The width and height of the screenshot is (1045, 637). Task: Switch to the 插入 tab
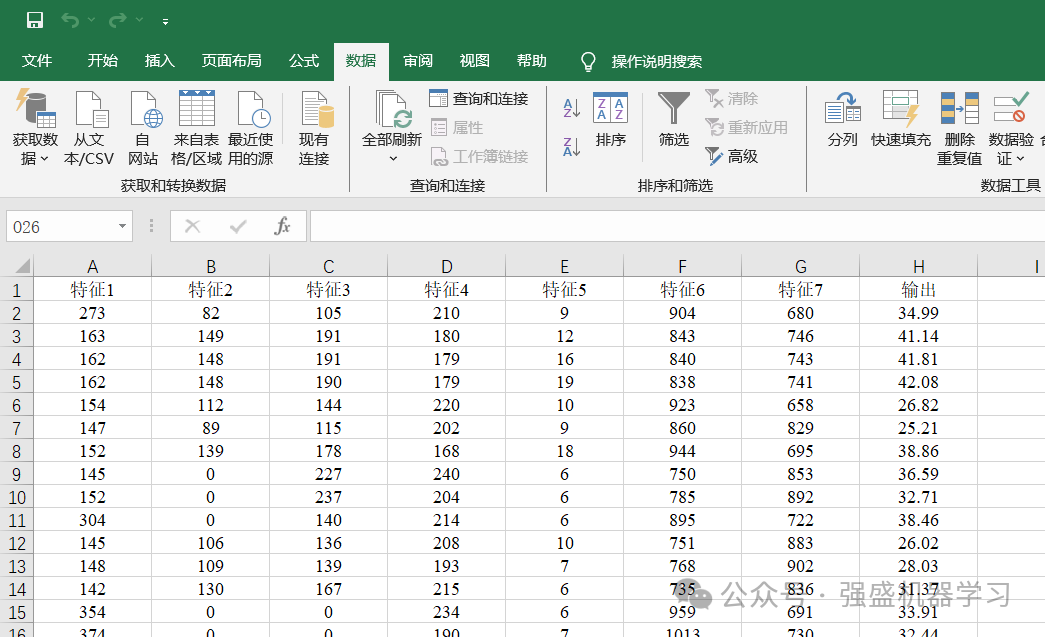point(160,61)
